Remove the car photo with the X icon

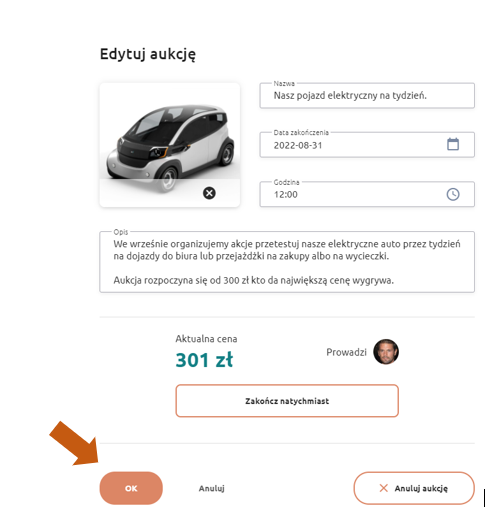coord(209,193)
